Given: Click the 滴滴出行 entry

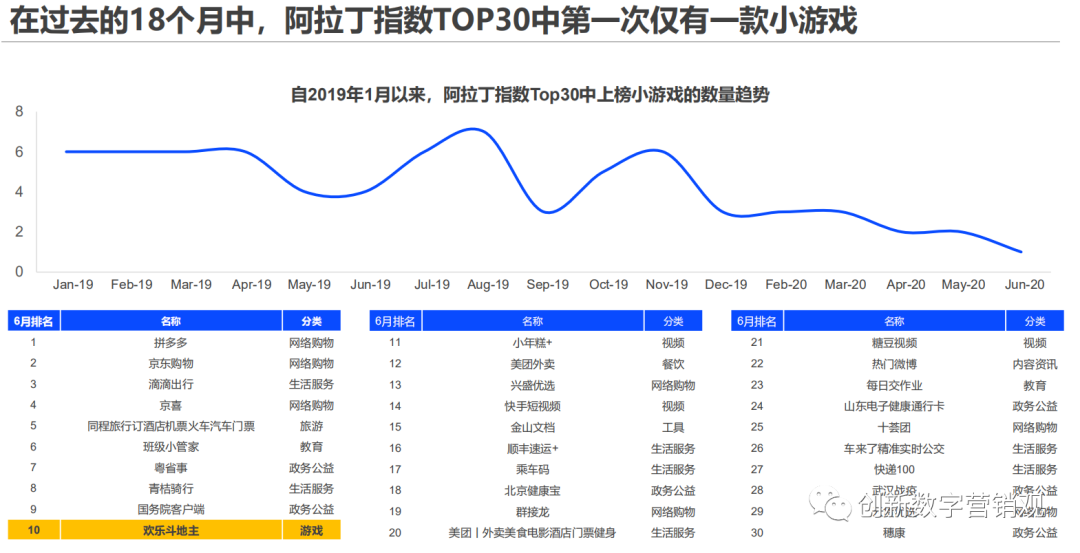Looking at the screenshot, I should click(171, 384).
